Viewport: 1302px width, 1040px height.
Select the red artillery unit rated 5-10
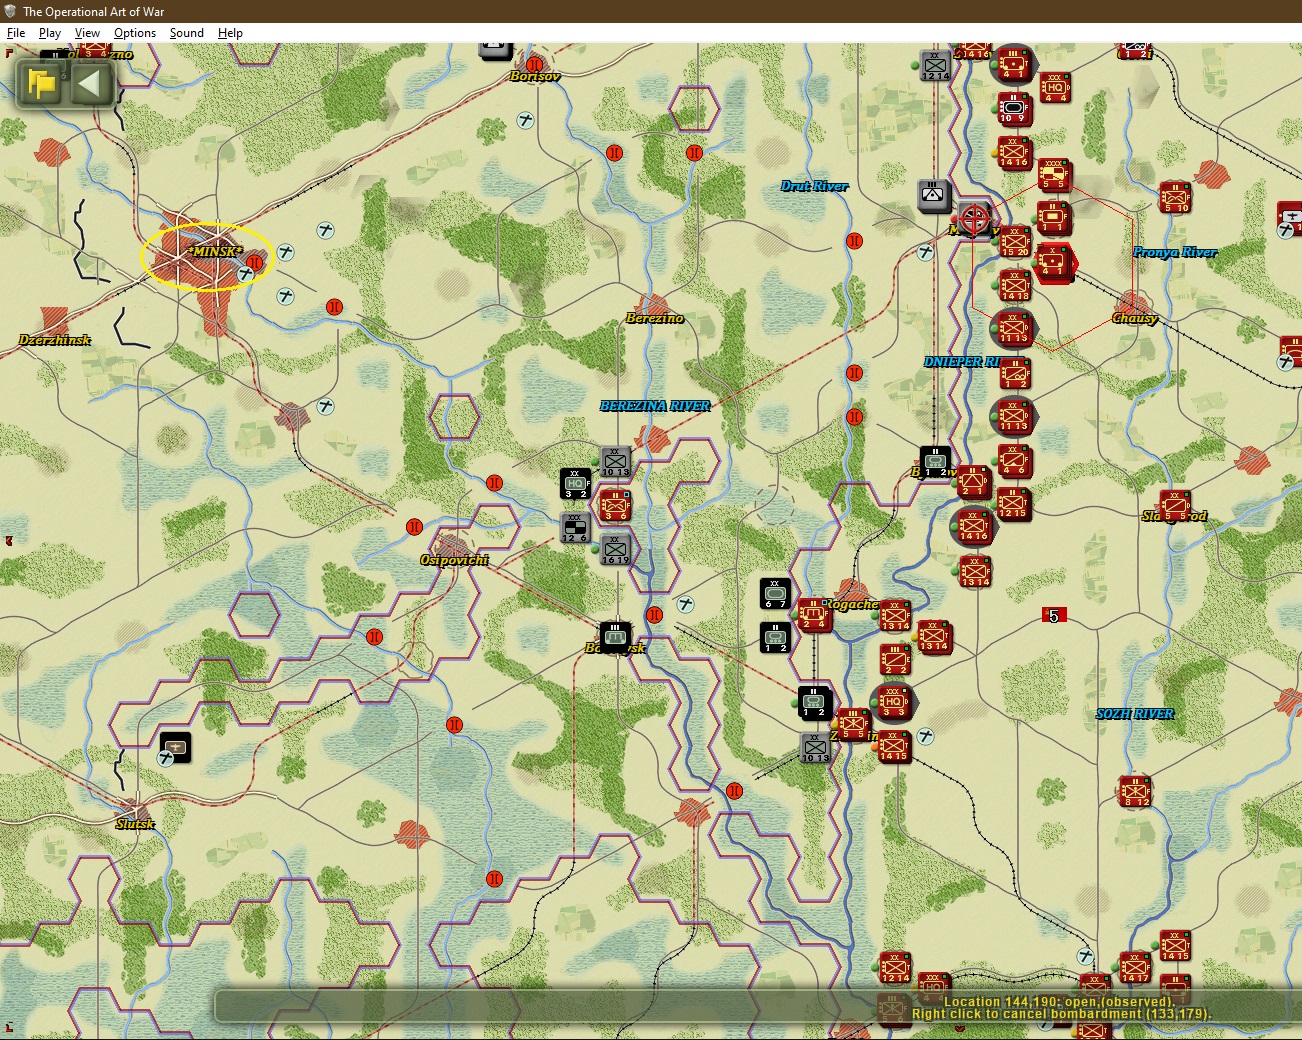pos(1175,198)
